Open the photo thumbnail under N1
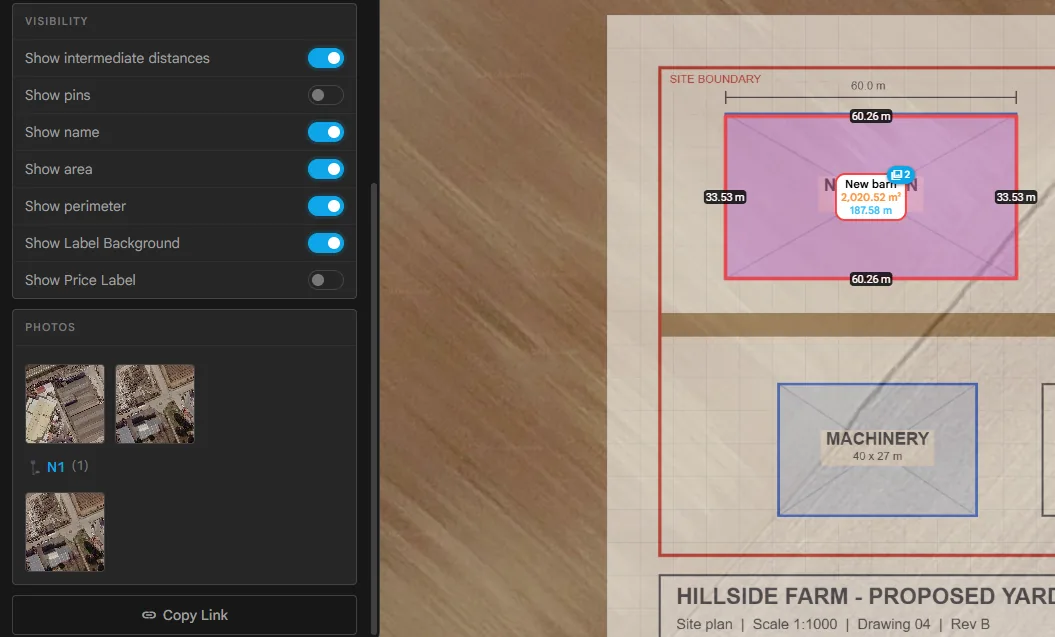The height and width of the screenshot is (637, 1055). tap(65, 531)
